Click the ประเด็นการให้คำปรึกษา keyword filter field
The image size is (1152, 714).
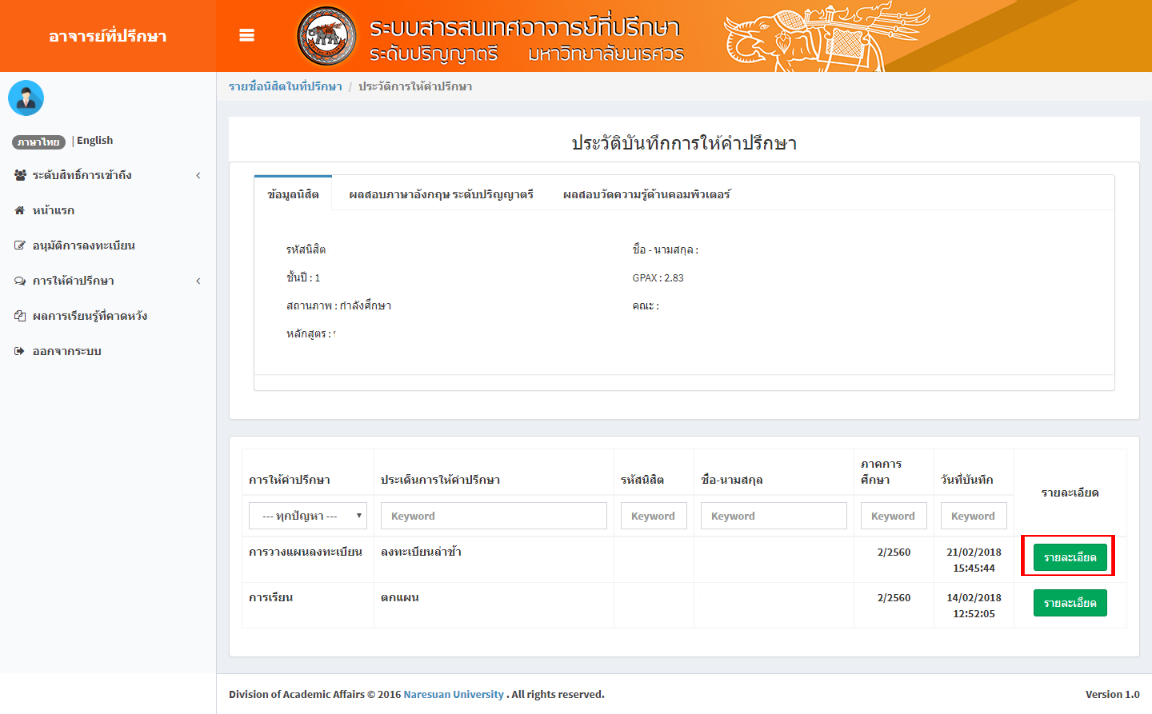point(494,516)
